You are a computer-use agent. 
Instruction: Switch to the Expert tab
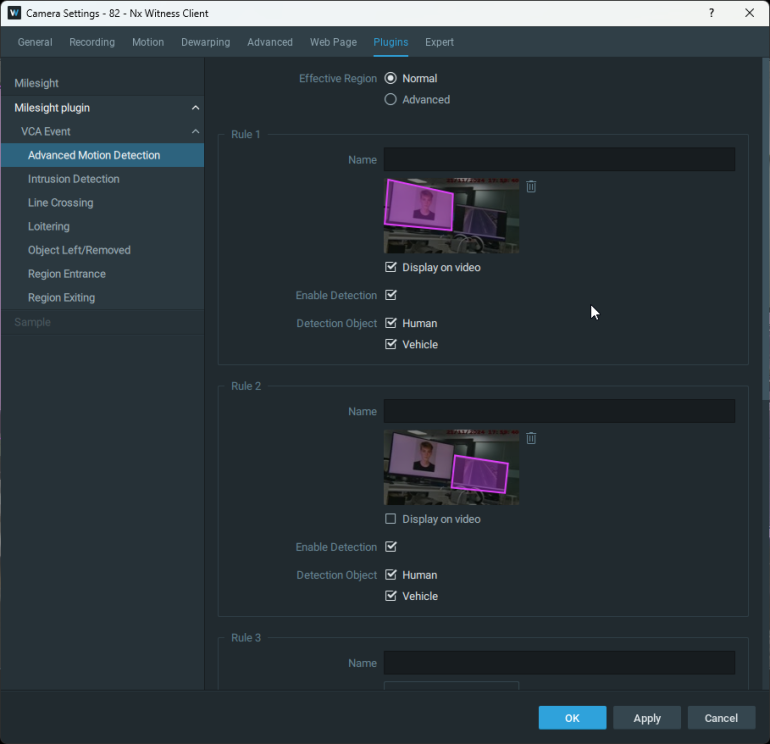439,42
